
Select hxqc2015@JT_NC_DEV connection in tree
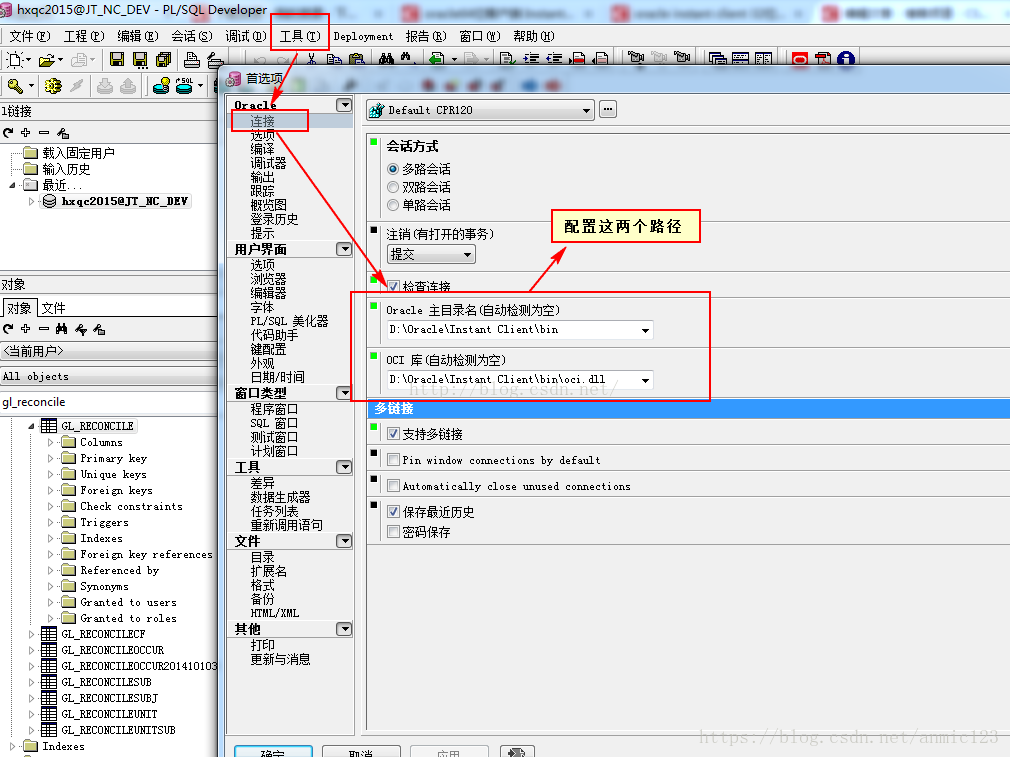124,201
